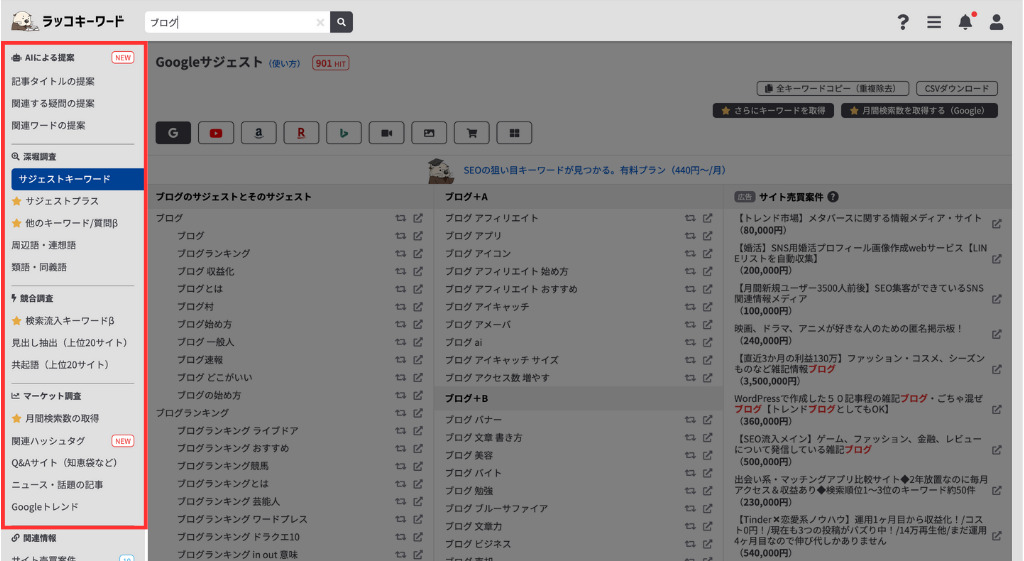Select the grid all-sources icon
This screenshot has width=1024, height=561.
coord(515,133)
